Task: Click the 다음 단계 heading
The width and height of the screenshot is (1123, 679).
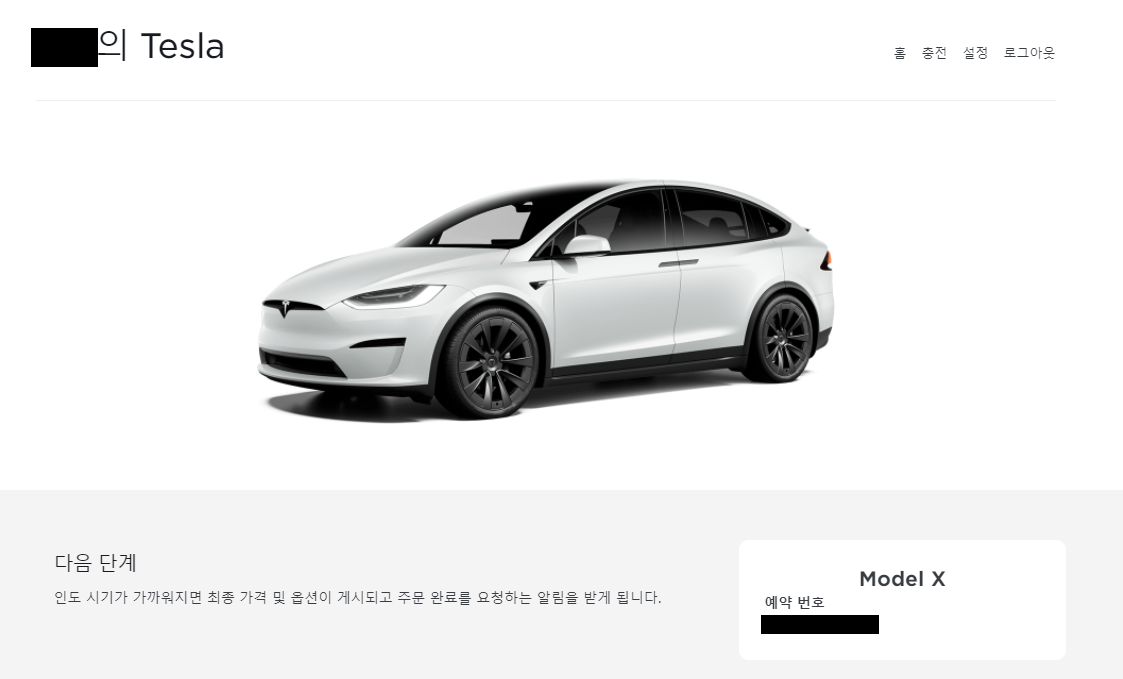Action: (95, 563)
